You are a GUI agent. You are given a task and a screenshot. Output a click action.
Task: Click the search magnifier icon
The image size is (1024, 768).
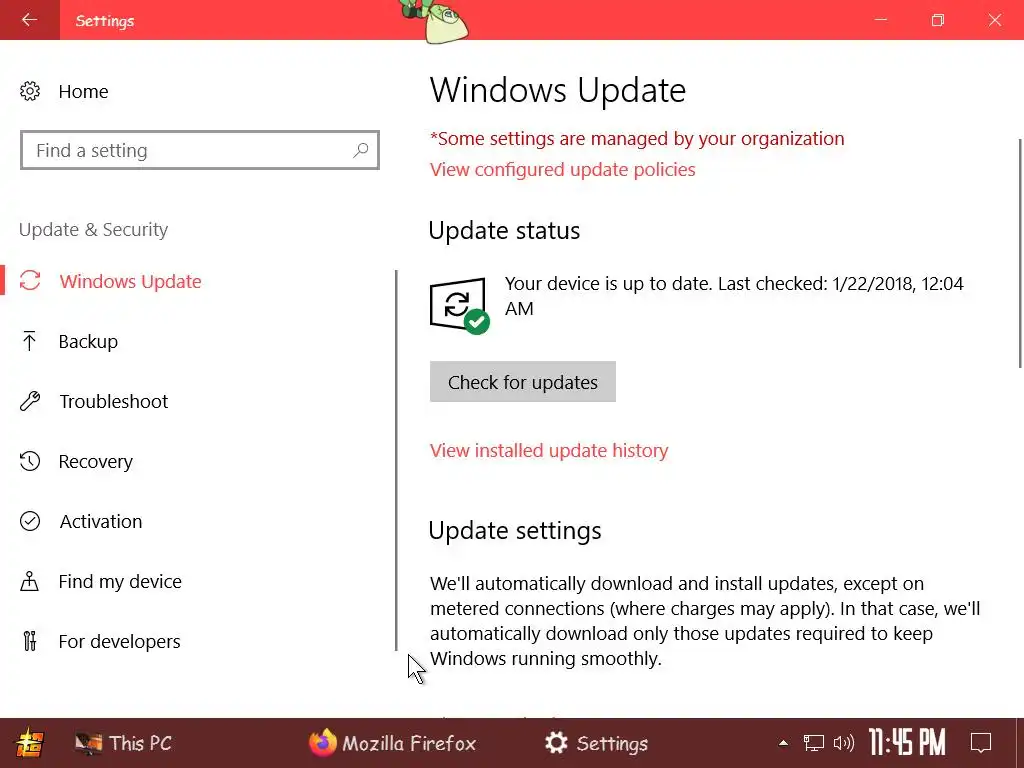point(360,151)
